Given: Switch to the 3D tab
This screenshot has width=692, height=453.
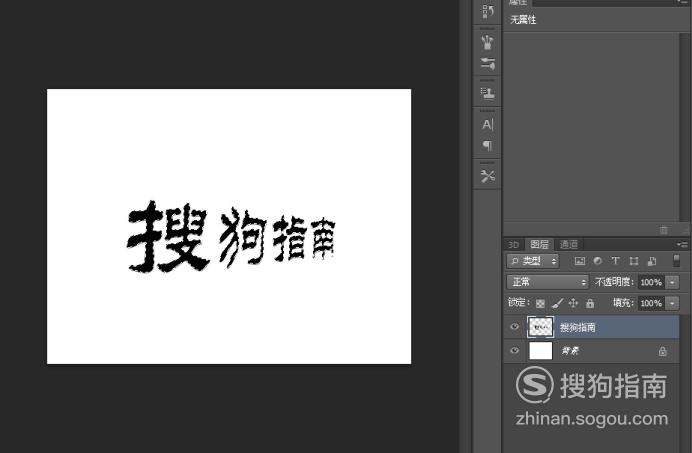Looking at the screenshot, I should pyautogui.click(x=513, y=244).
